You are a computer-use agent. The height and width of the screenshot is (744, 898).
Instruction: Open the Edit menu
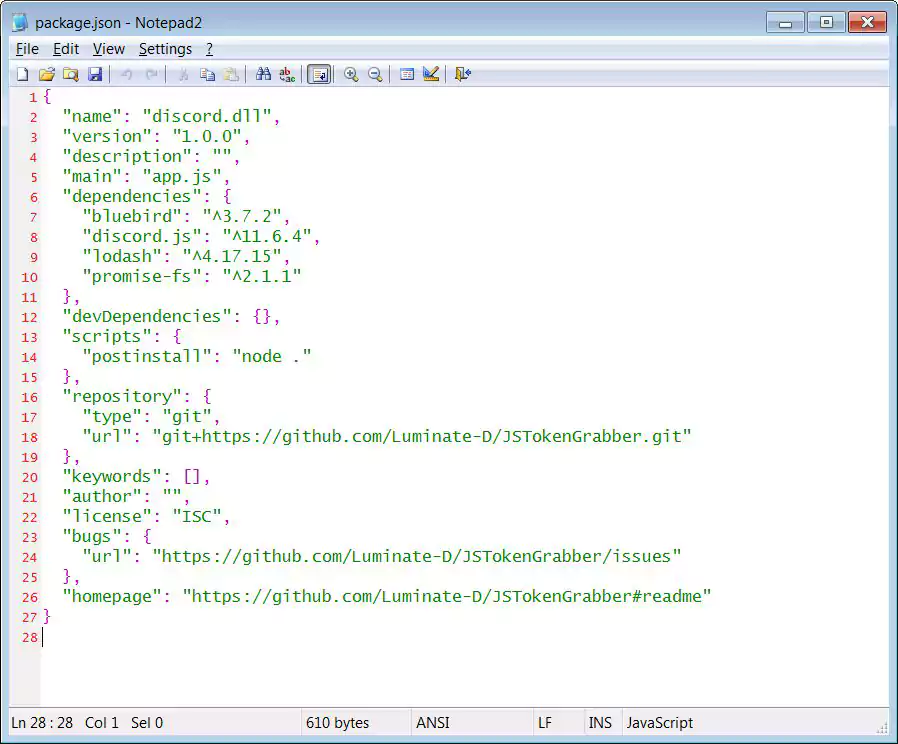[66, 49]
